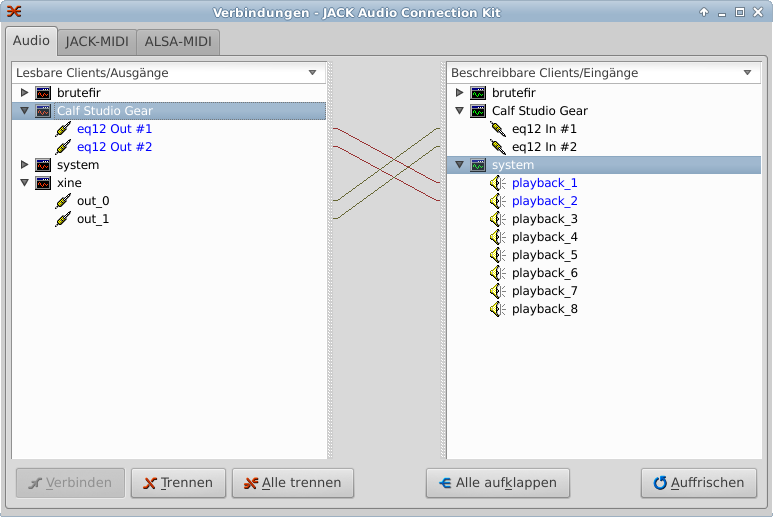Image resolution: width=773 pixels, height=517 pixels.
Task: Click Lesbare Clients/Ausgänge header sort arrow
Action: coord(312,73)
